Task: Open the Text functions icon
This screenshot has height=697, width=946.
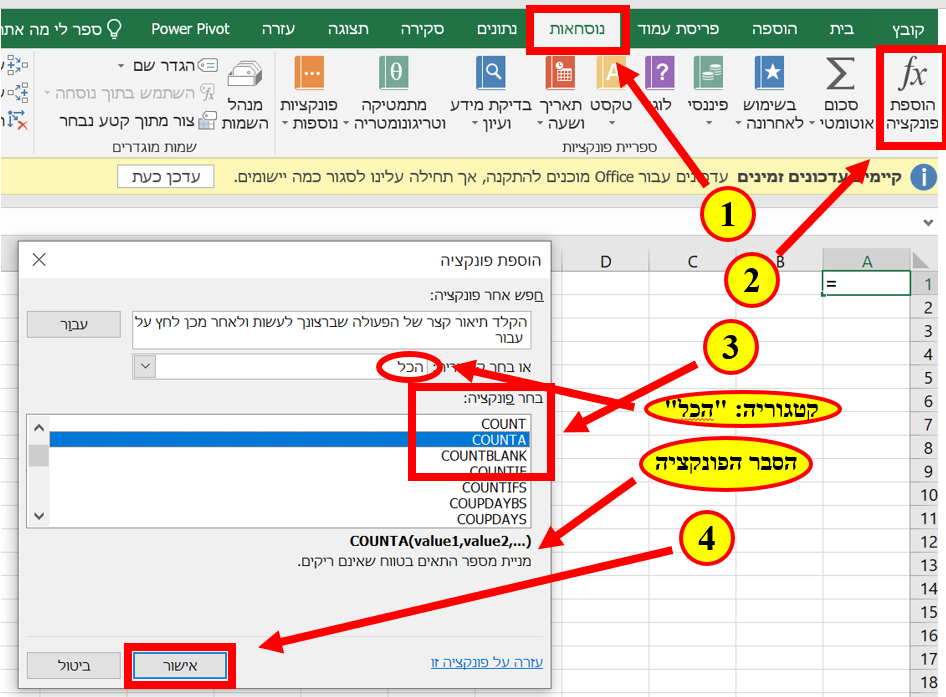Action: pos(611,73)
